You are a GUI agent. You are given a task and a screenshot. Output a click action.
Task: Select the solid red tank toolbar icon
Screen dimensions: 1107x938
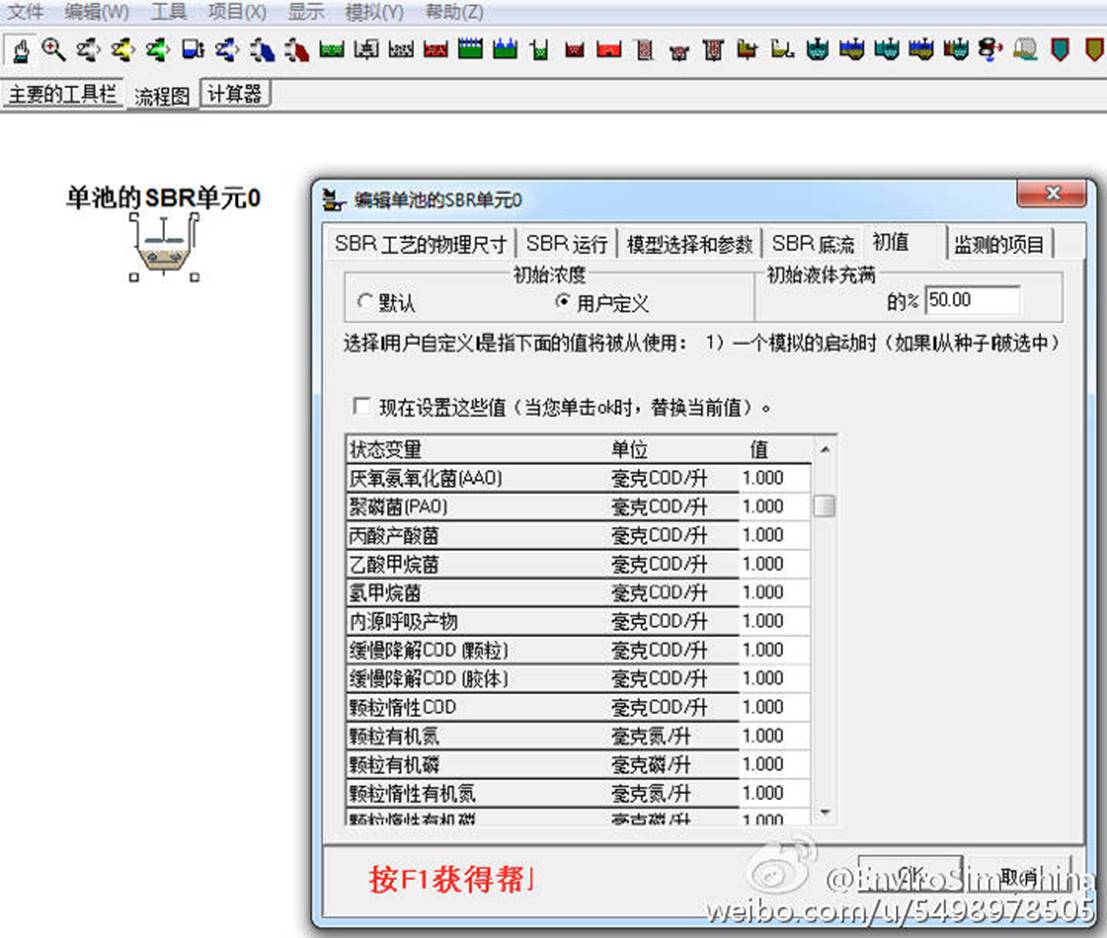609,49
